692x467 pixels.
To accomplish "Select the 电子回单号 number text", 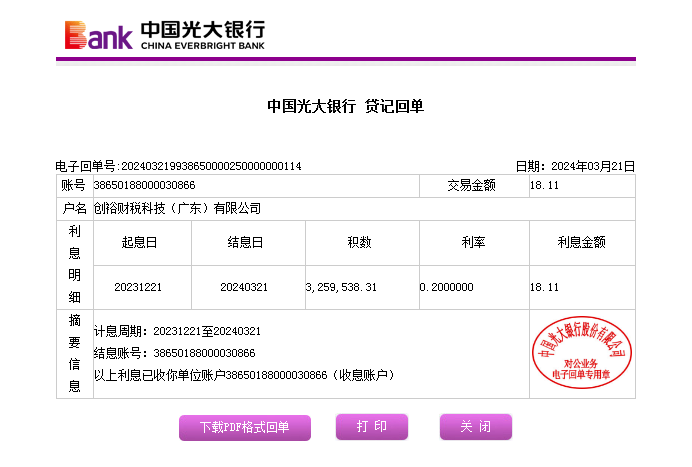I will pyautogui.click(x=211, y=166).
